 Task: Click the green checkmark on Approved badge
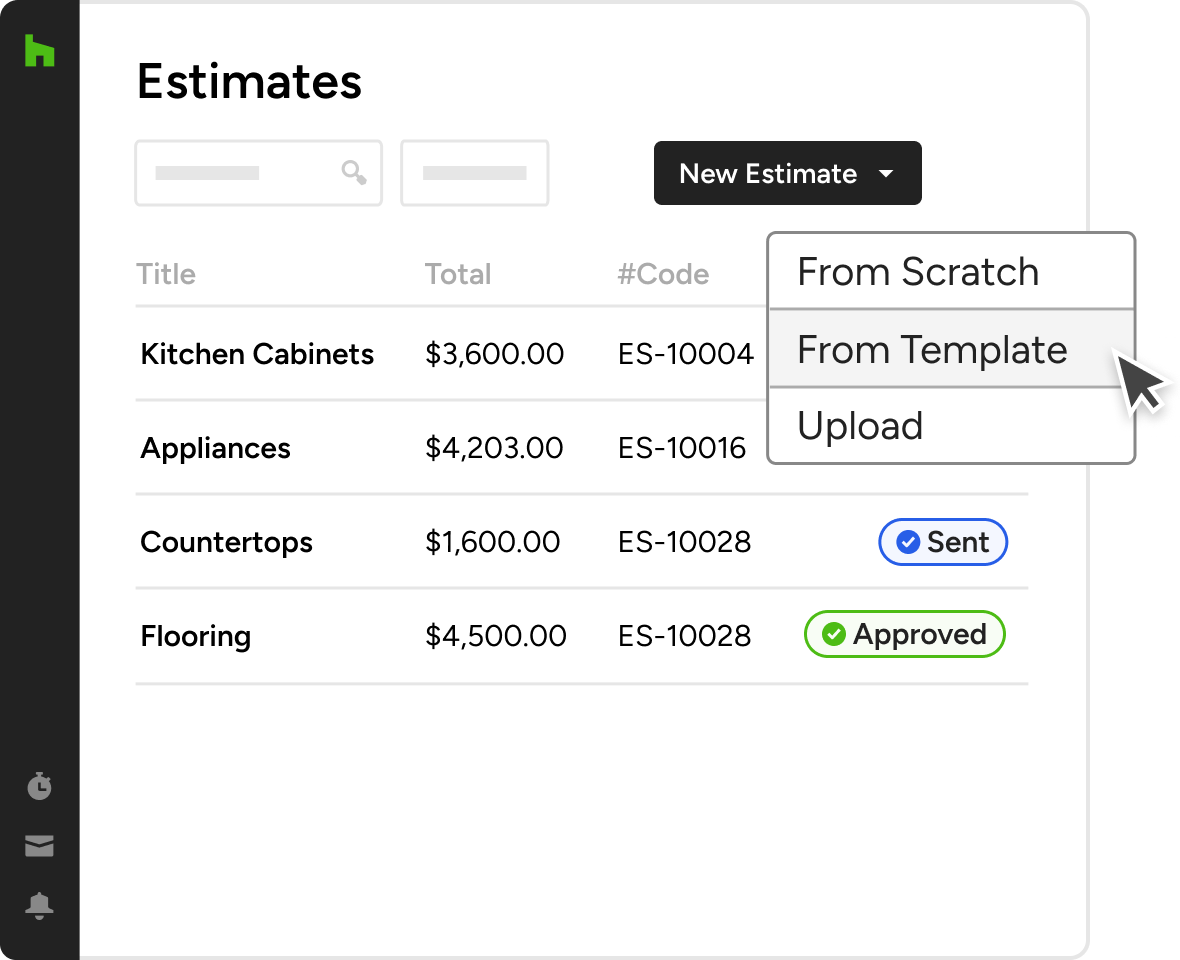(x=834, y=634)
